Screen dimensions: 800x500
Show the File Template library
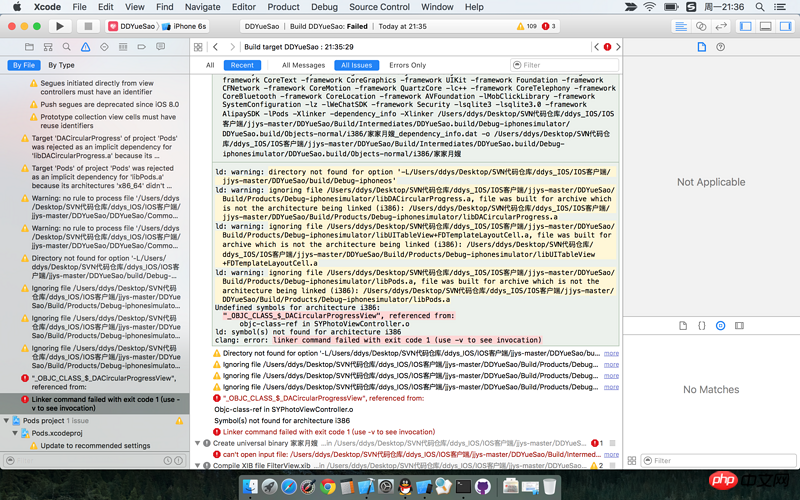(683, 326)
